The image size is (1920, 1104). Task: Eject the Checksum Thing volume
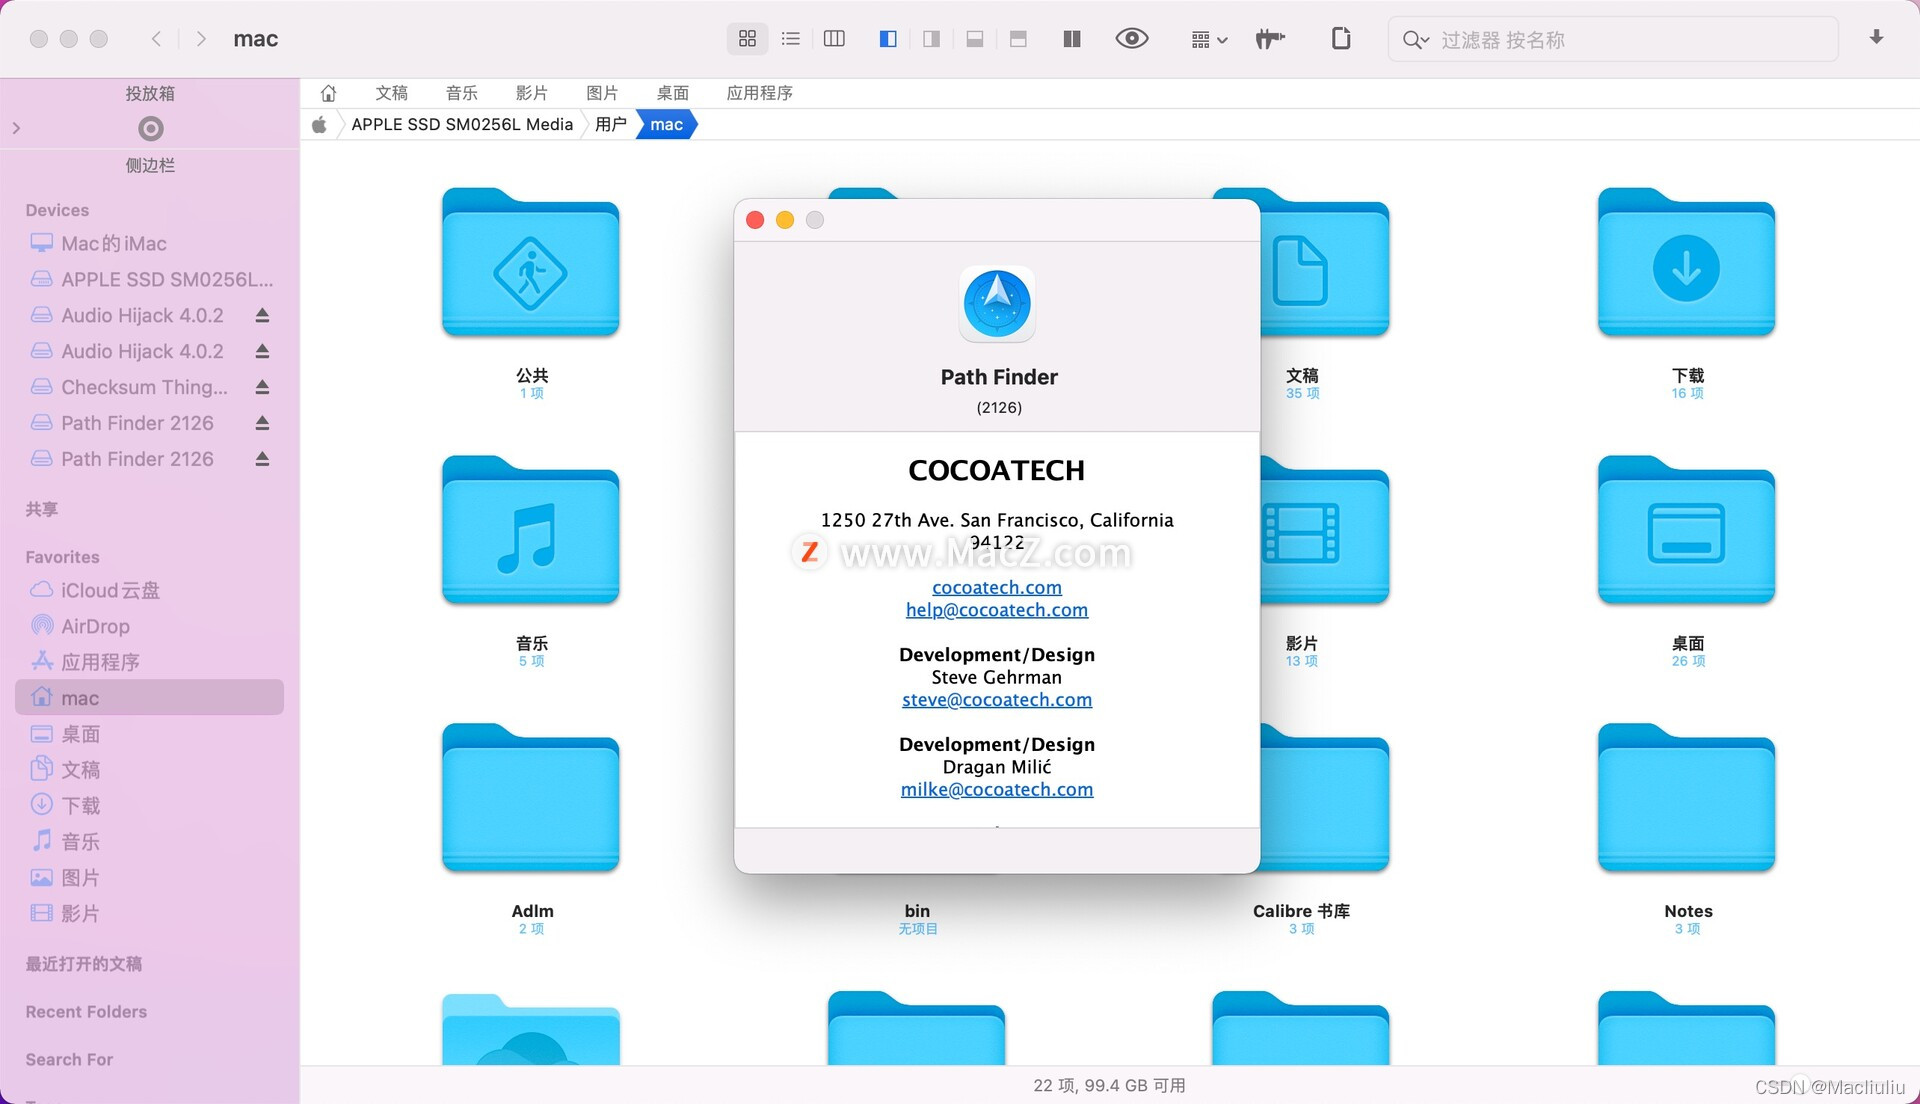(x=262, y=387)
